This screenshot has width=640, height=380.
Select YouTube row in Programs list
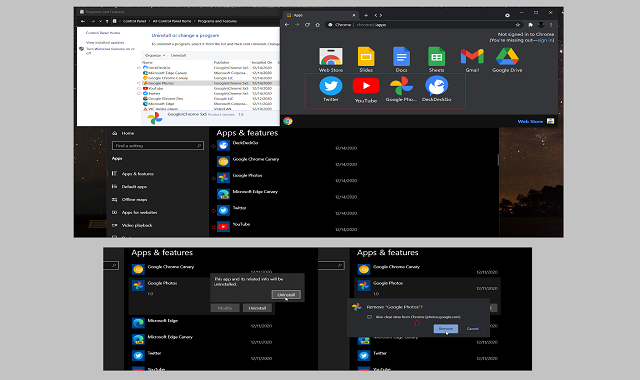210,88
